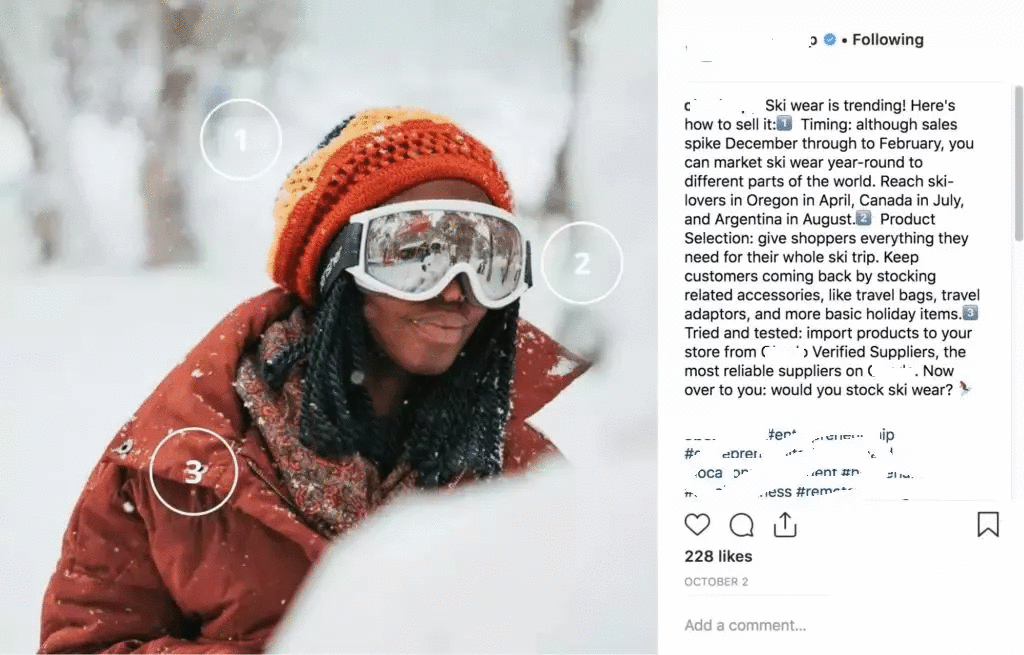Click the keycap 3 emoji before Tried and tested
The image size is (1024, 655).
tap(970, 313)
